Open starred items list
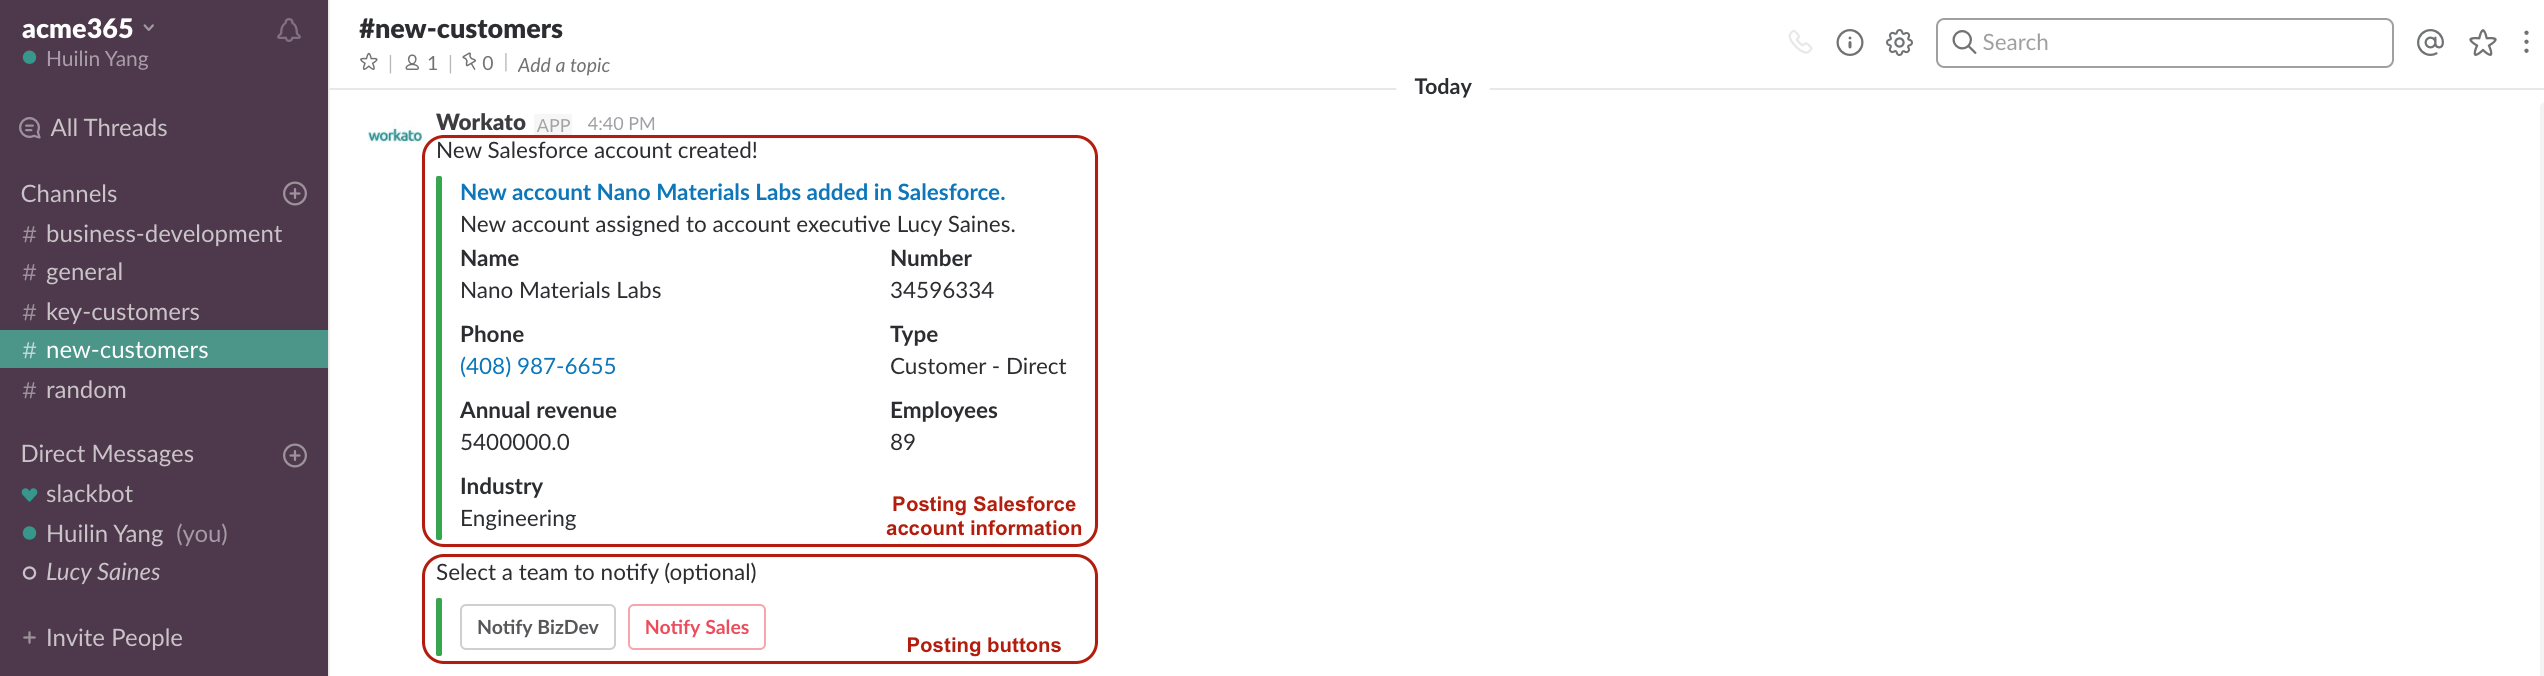Screen dimensions: 2544x676 tap(2481, 42)
